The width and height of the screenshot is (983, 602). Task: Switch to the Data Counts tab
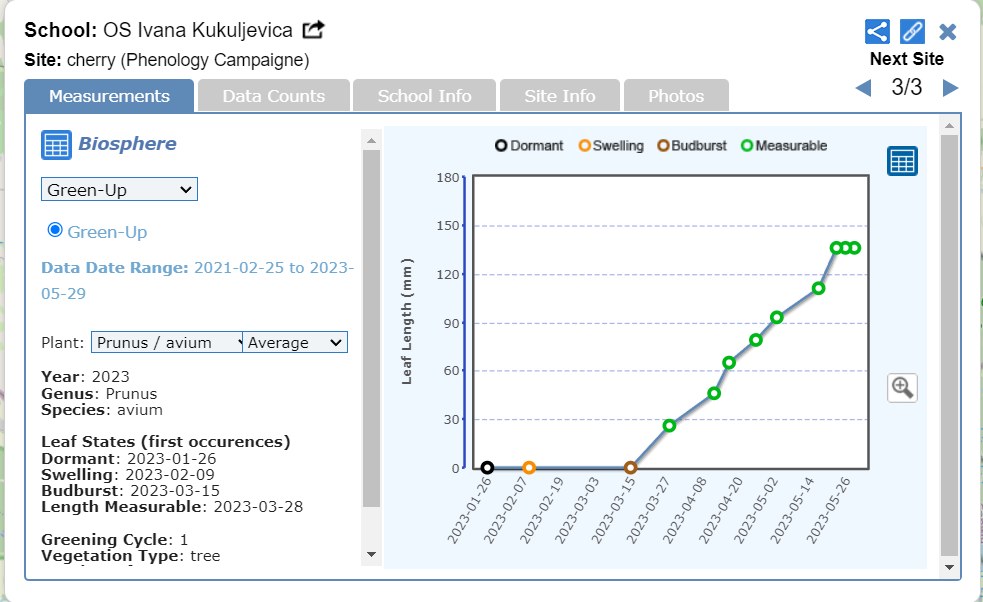[273, 96]
